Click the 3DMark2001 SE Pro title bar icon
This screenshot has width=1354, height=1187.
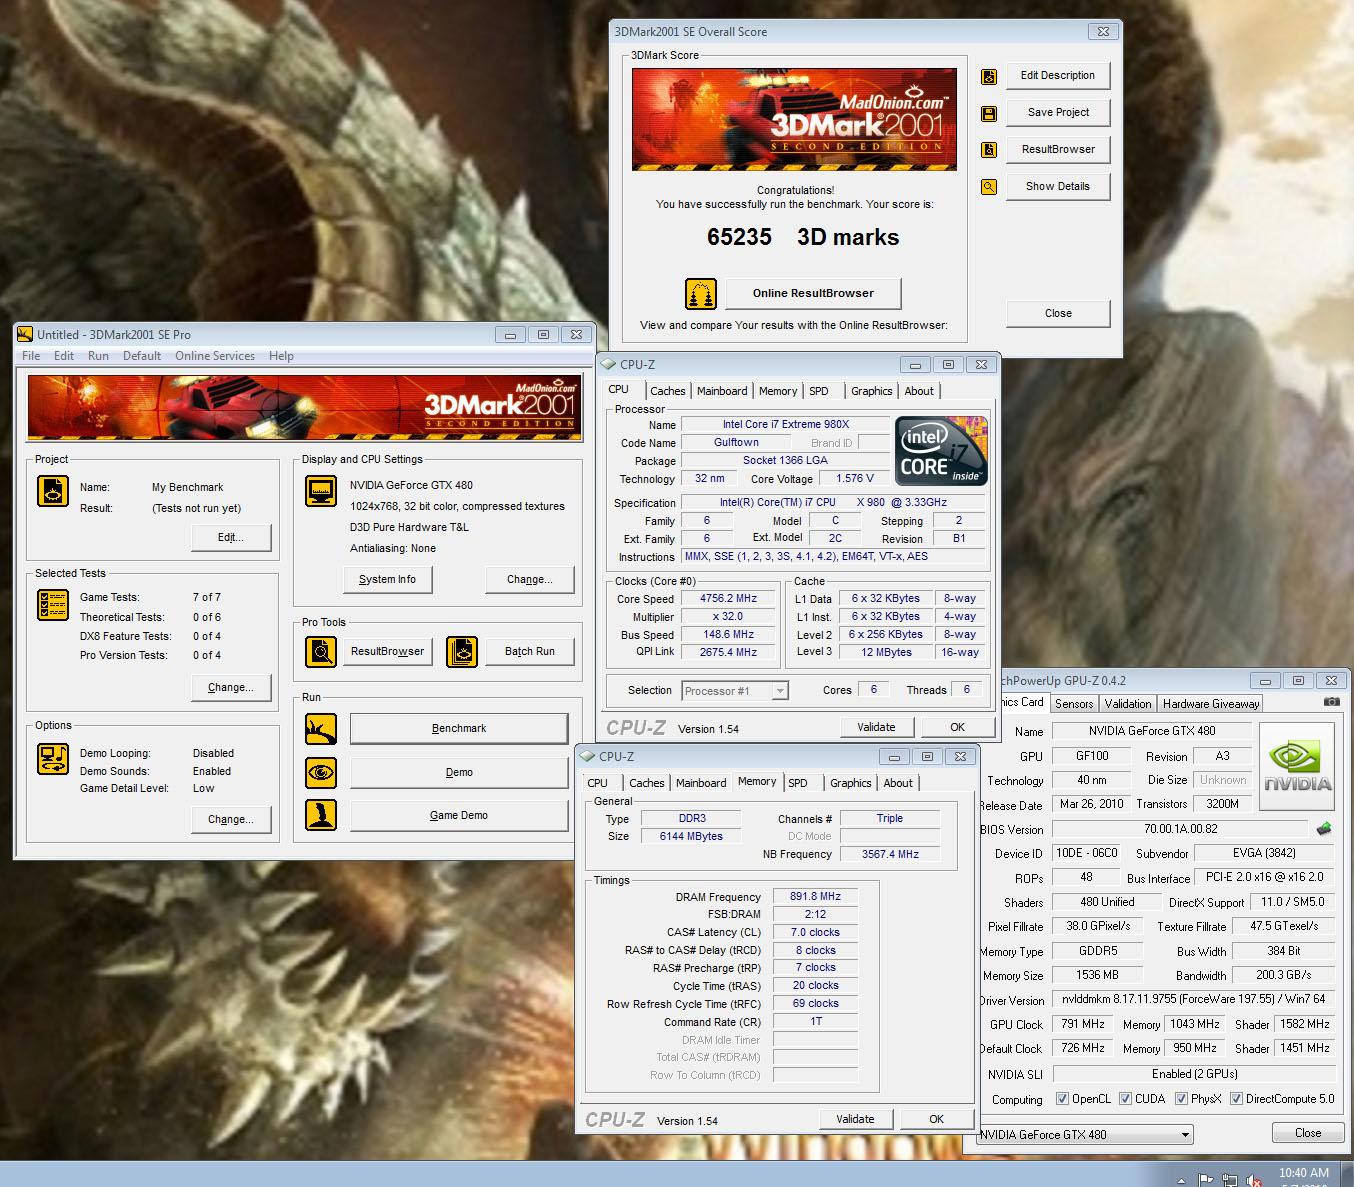coord(26,334)
